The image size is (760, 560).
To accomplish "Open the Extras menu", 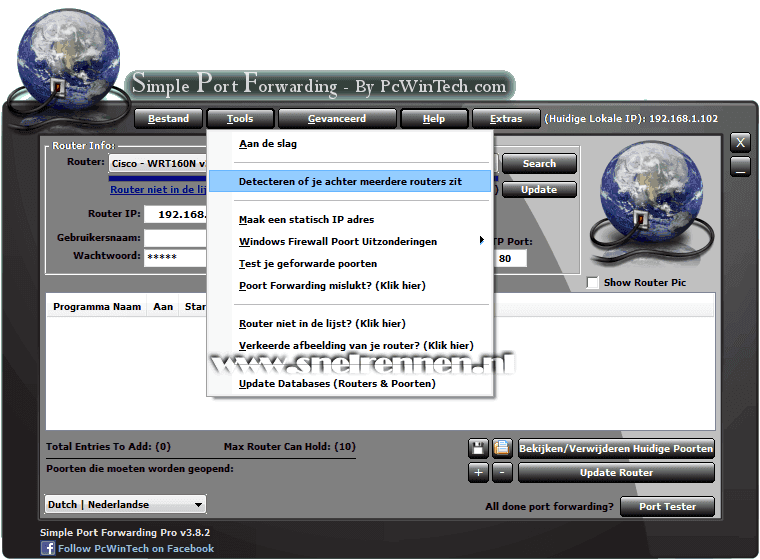I will click(x=506, y=118).
